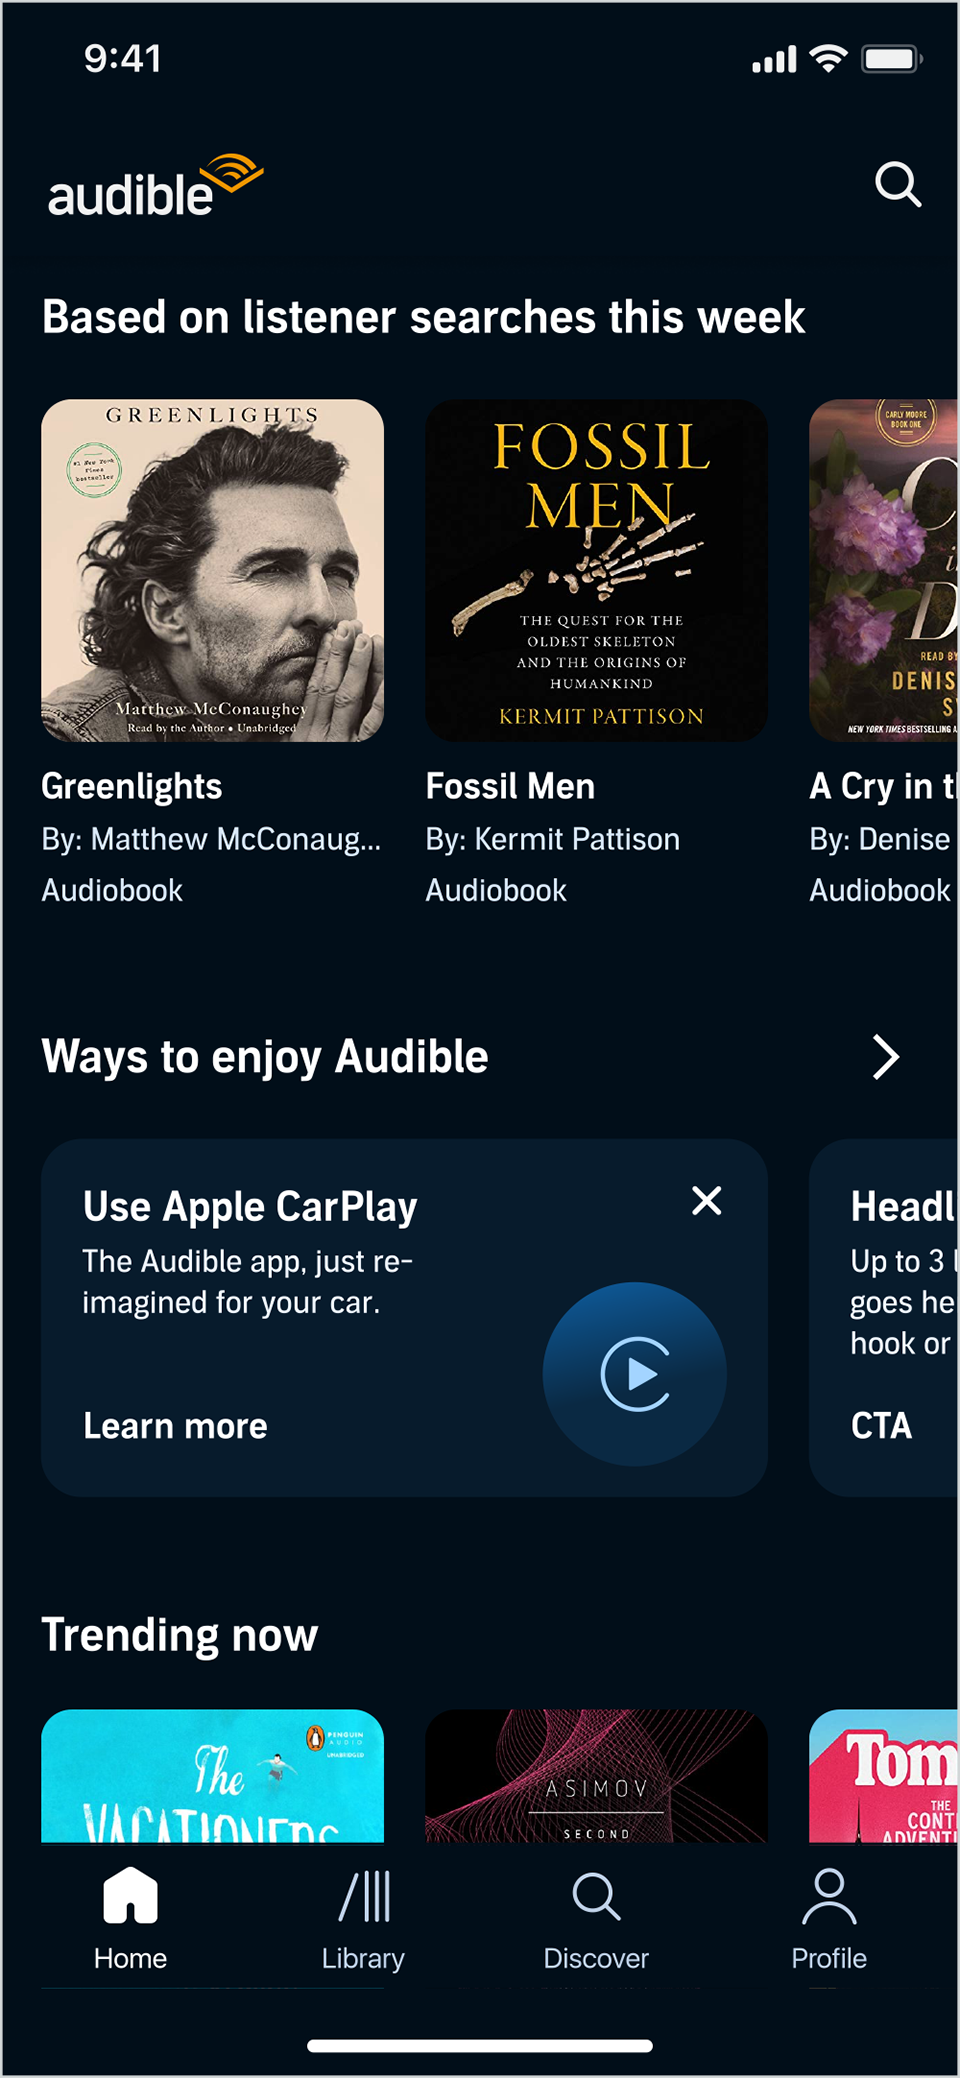The width and height of the screenshot is (960, 2078).
Task: Click the CTA link on Headline card
Action: tap(881, 1426)
